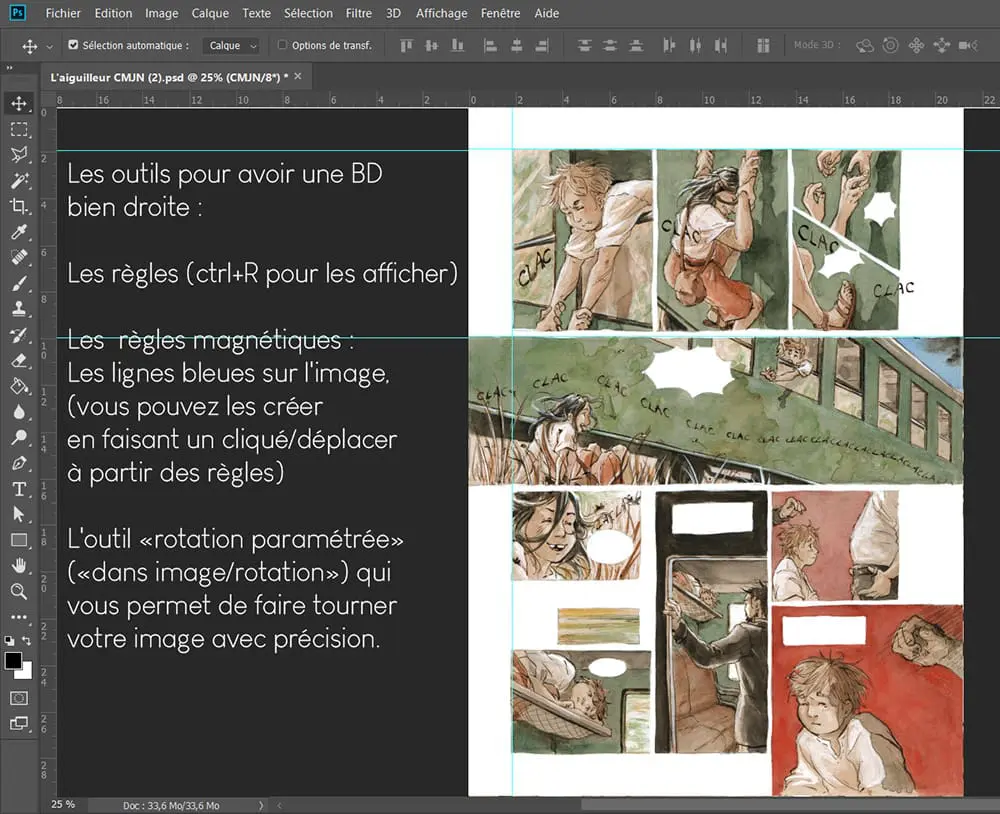Click the Photoshop Ps logo icon
Screen dimensions: 1000x814
click(18, 12)
